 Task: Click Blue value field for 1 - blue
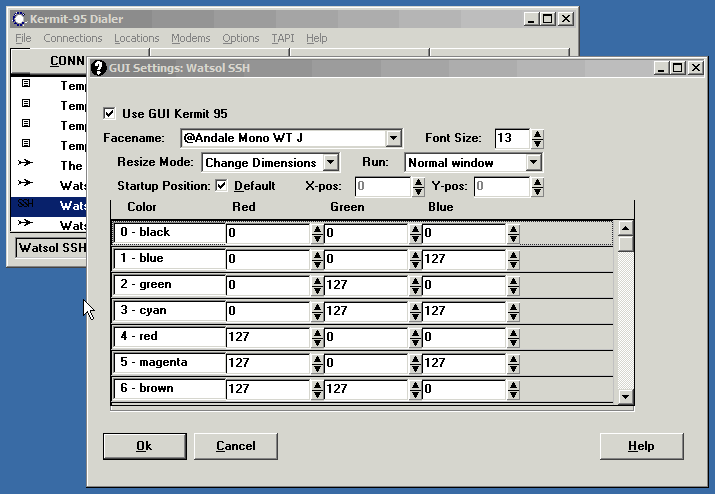pos(464,259)
